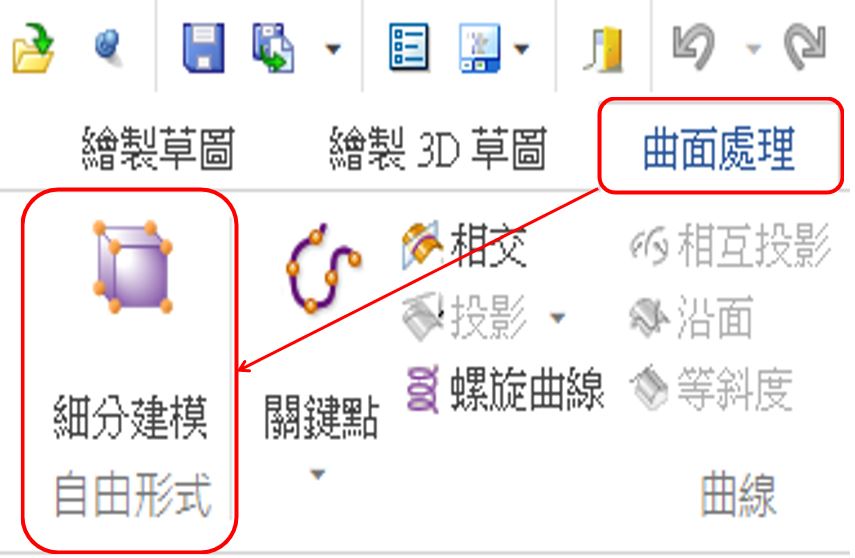Viewport: 855px width, 558px height.
Task: Click the blue floppy Save icon
Action: [x=203, y=48]
